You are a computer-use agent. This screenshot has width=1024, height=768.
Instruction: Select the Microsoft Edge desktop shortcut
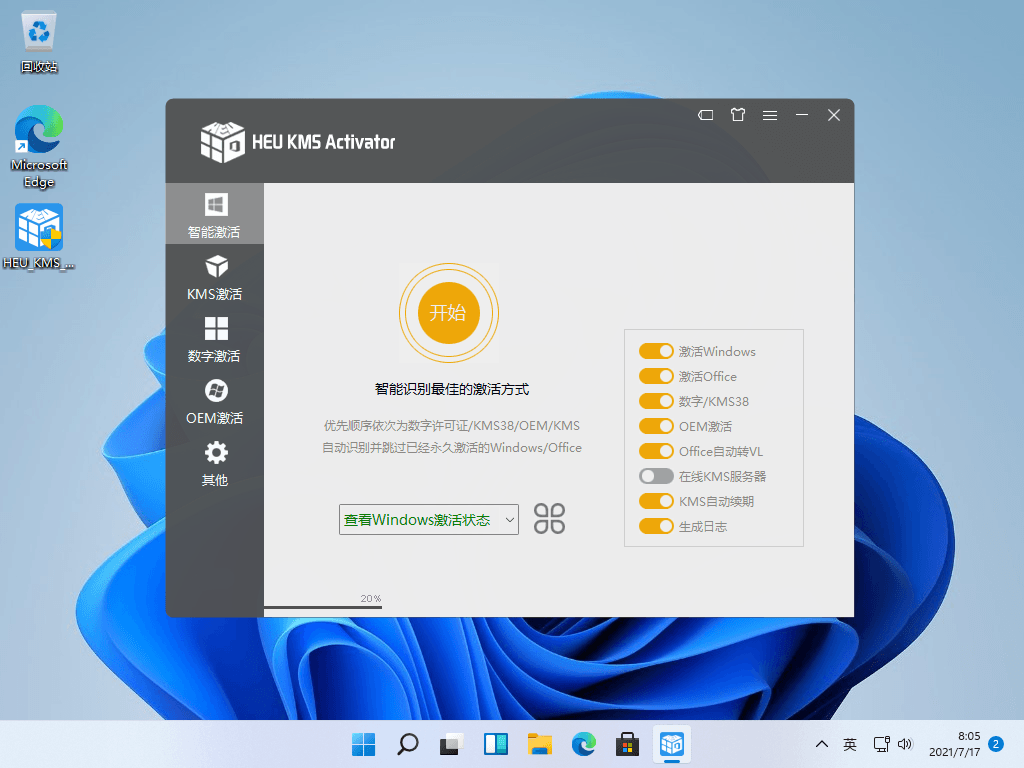coord(39,147)
